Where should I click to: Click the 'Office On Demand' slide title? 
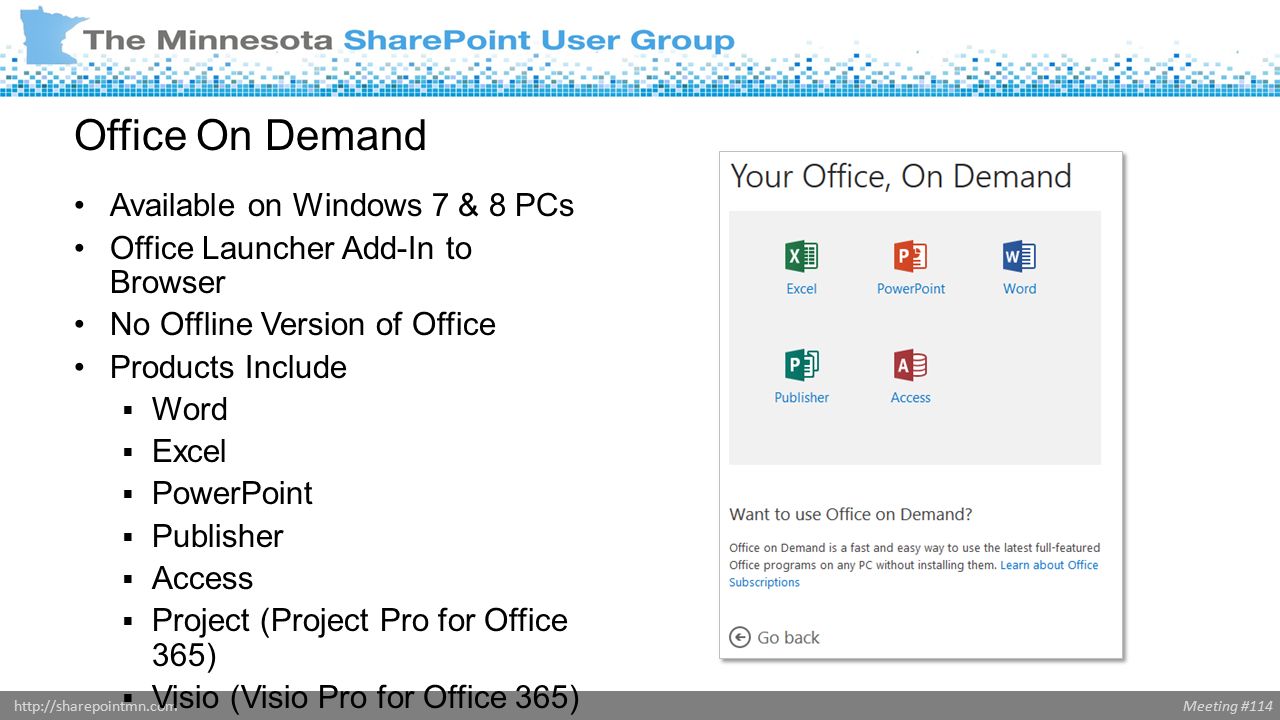tap(250, 135)
